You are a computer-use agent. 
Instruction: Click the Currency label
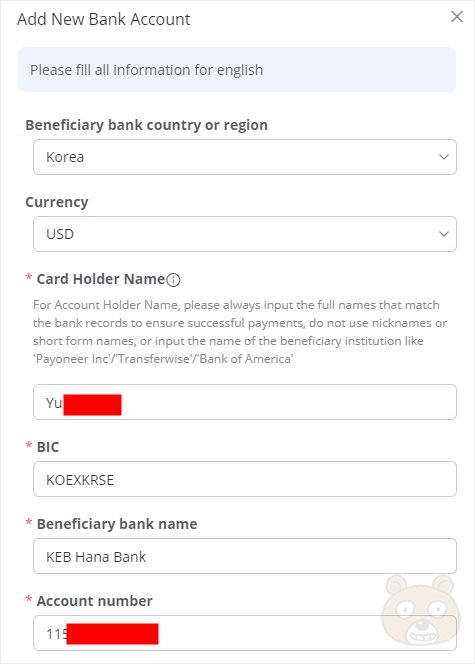tap(57, 202)
